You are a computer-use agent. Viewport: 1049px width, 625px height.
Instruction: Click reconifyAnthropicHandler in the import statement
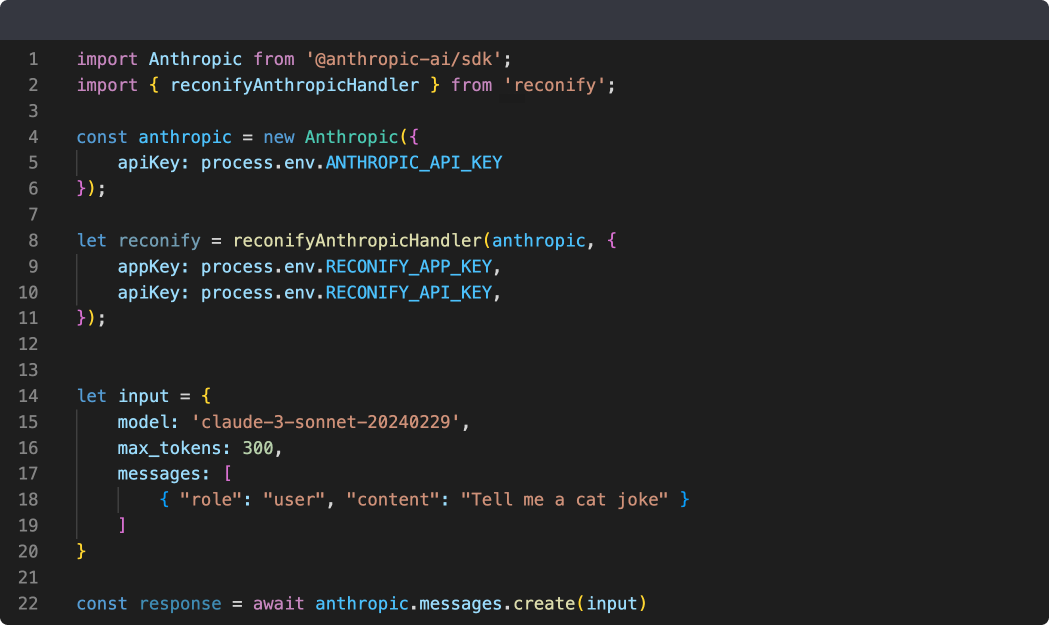(x=294, y=85)
